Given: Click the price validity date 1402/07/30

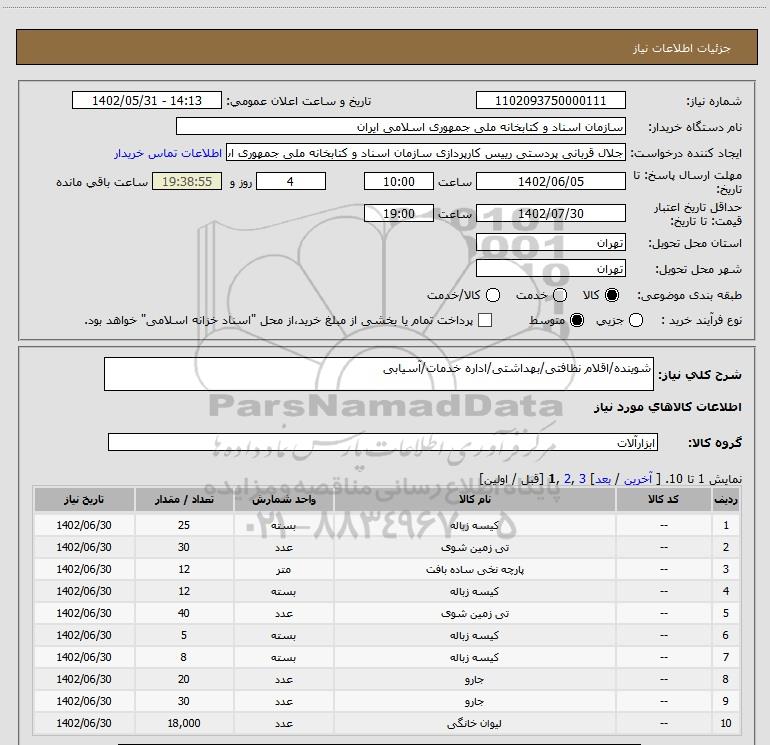Looking at the screenshot, I should click(550, 213).
